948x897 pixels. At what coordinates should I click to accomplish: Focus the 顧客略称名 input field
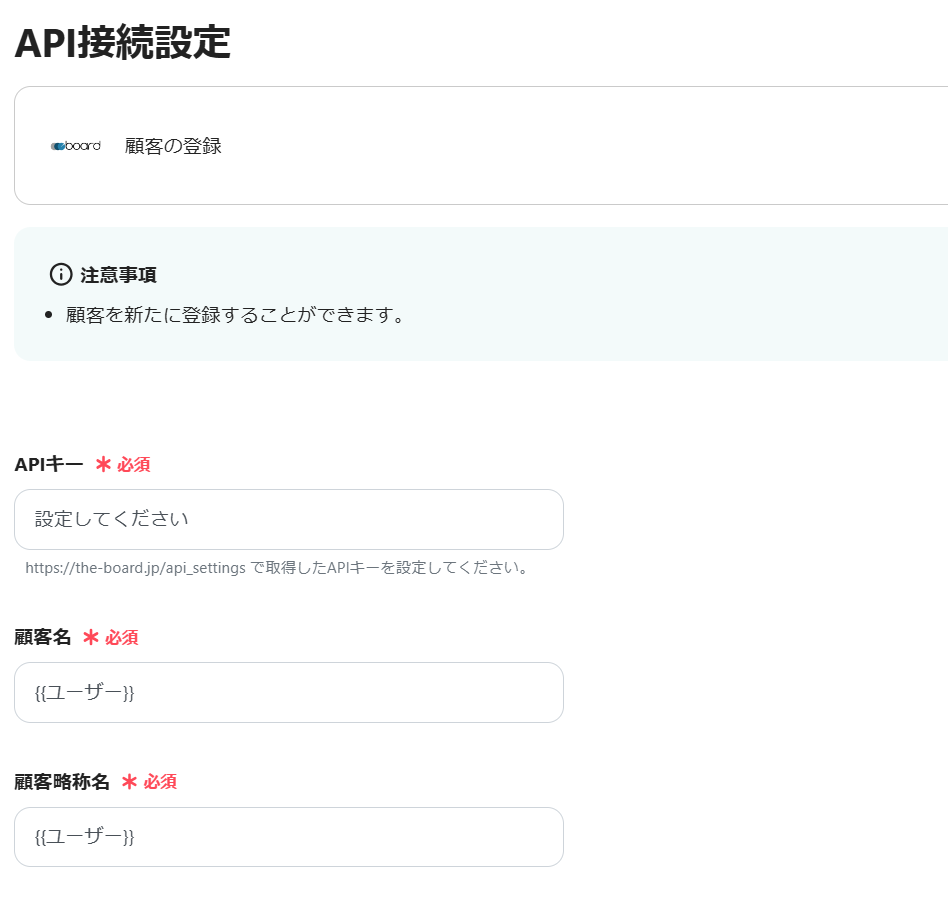289,837
